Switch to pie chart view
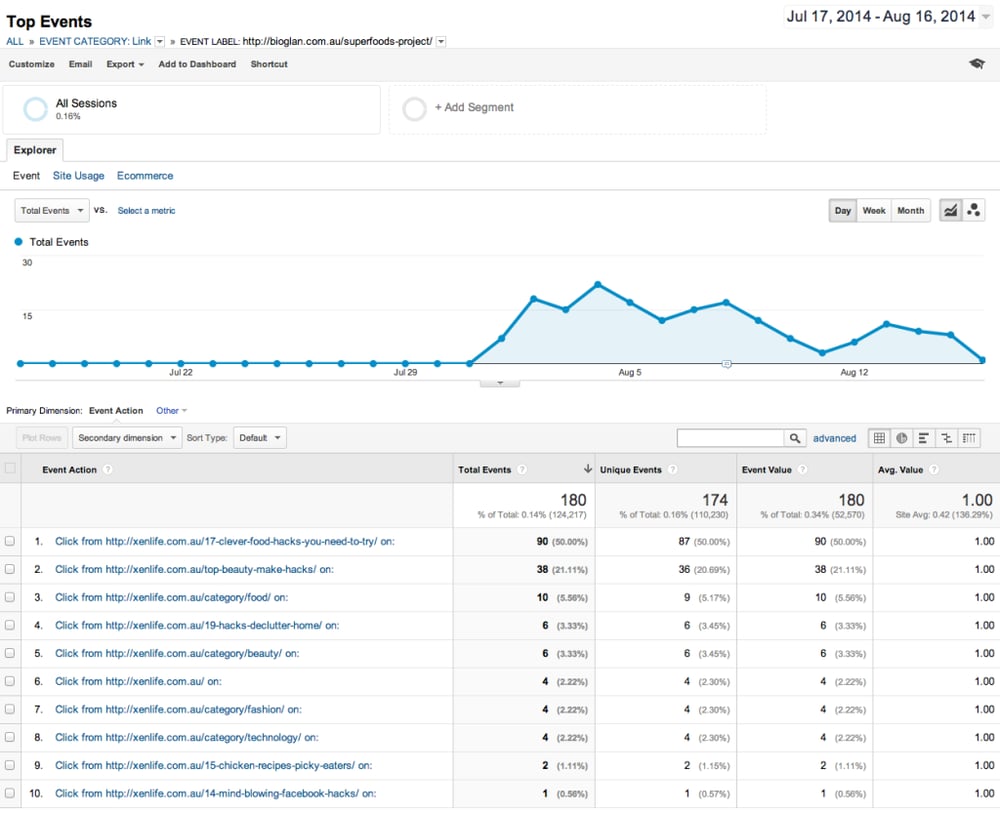This screenshot has height=813, width=1000. [x=901, y=437]
